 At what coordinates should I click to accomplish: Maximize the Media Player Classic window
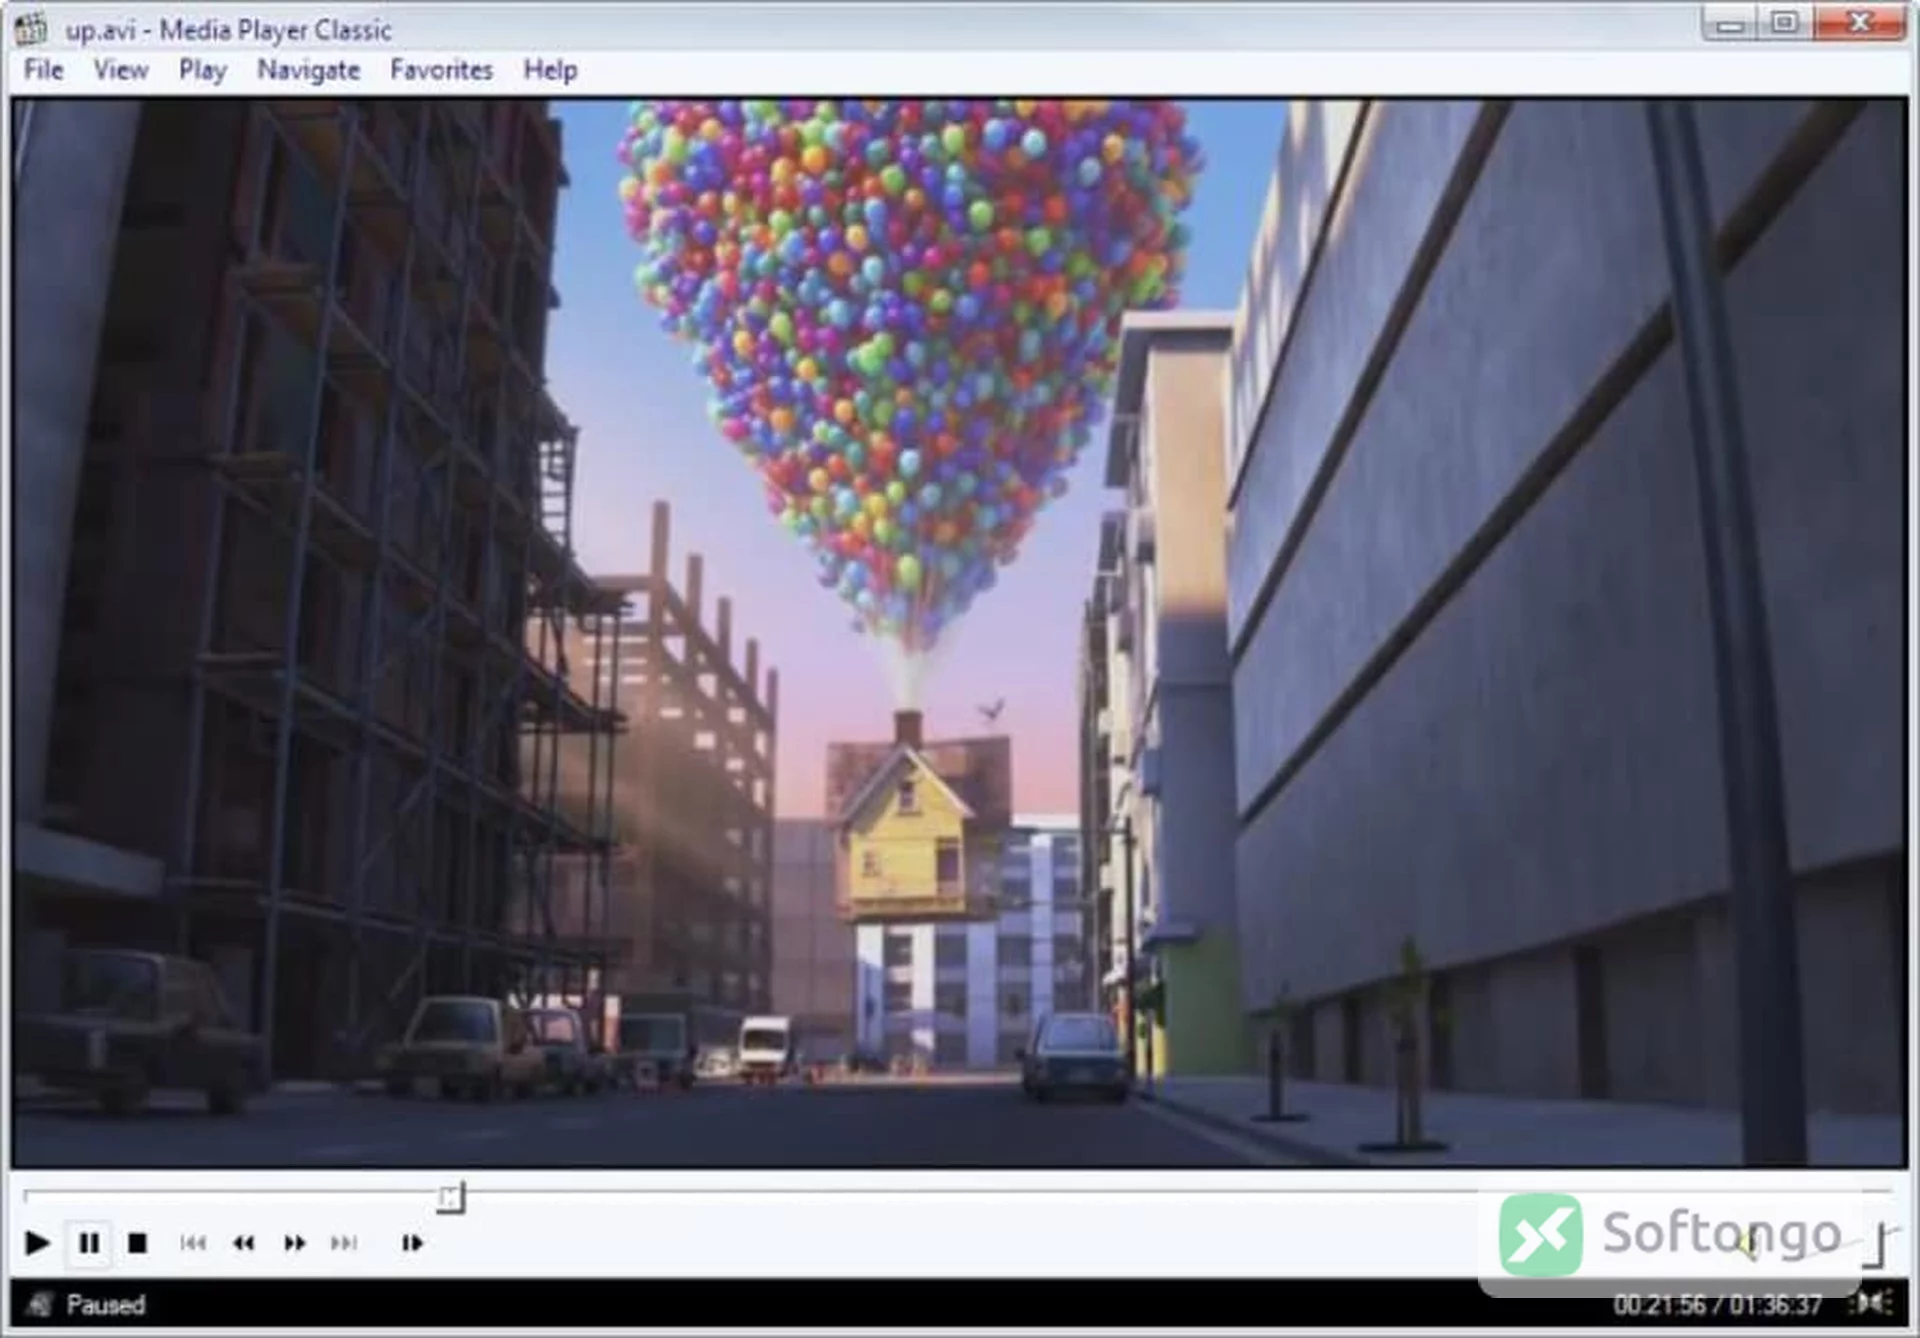(x=1786, y=24)
